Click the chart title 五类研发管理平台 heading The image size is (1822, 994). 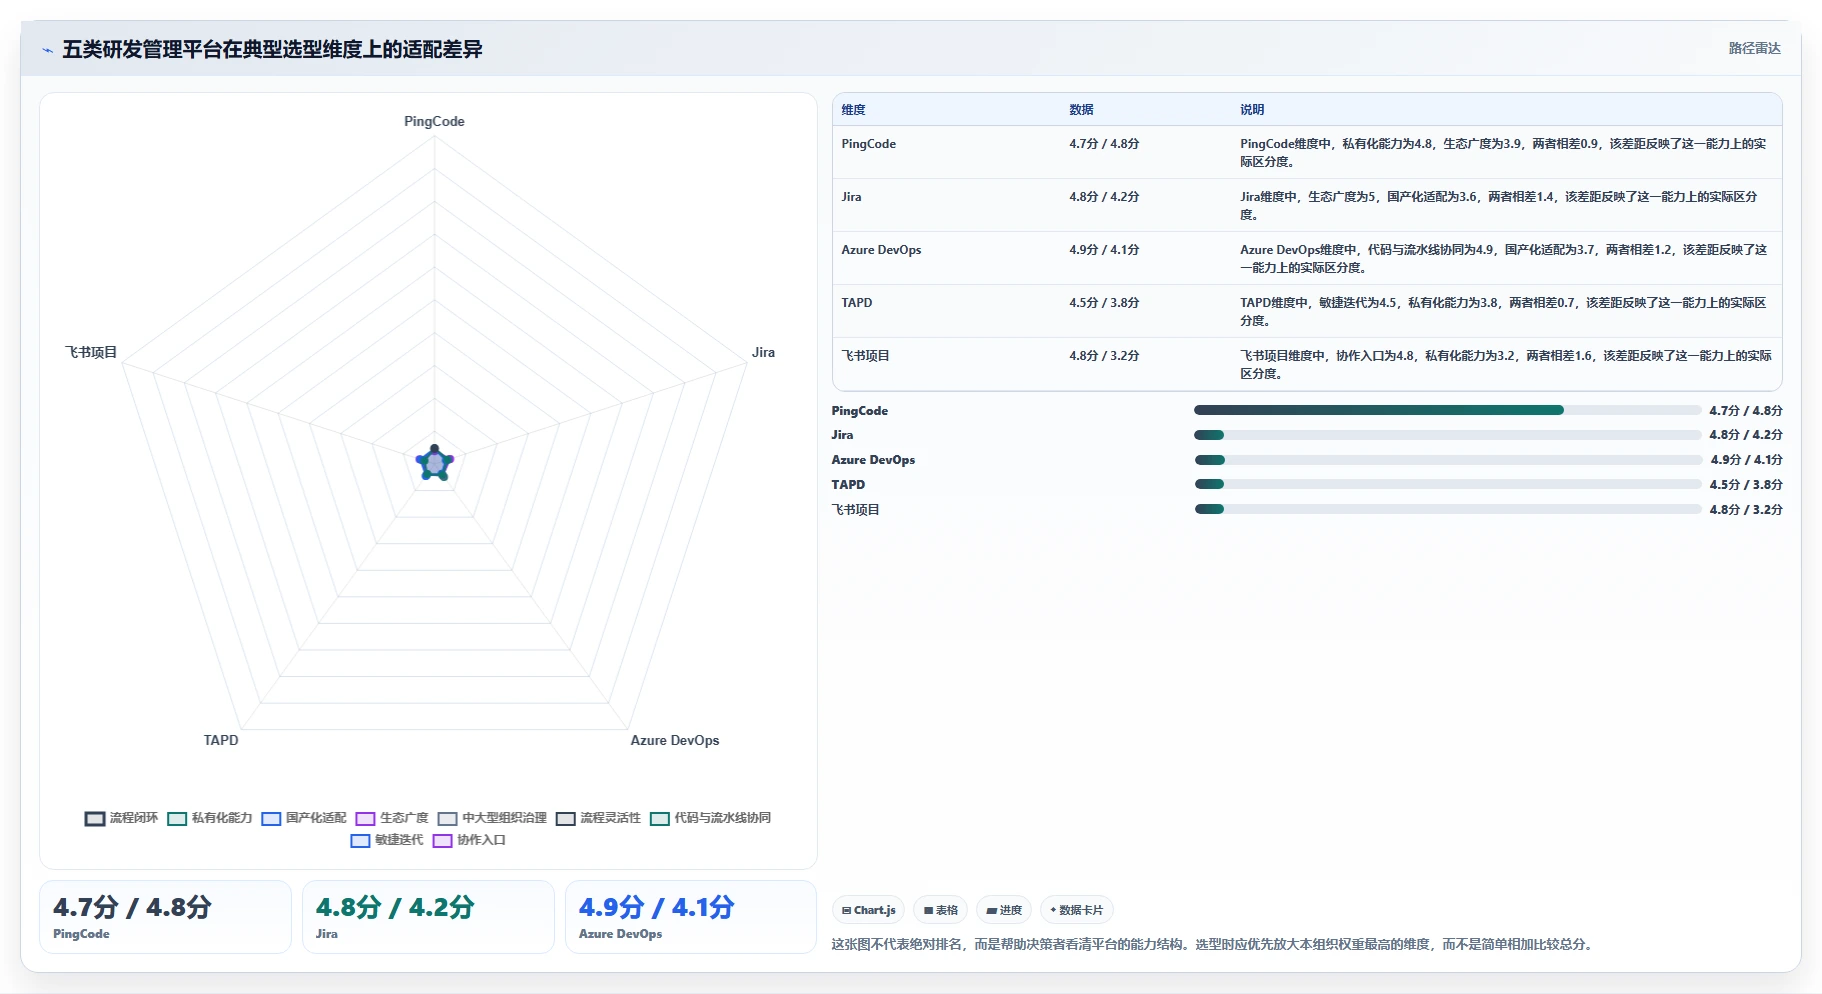coord(272,50)
